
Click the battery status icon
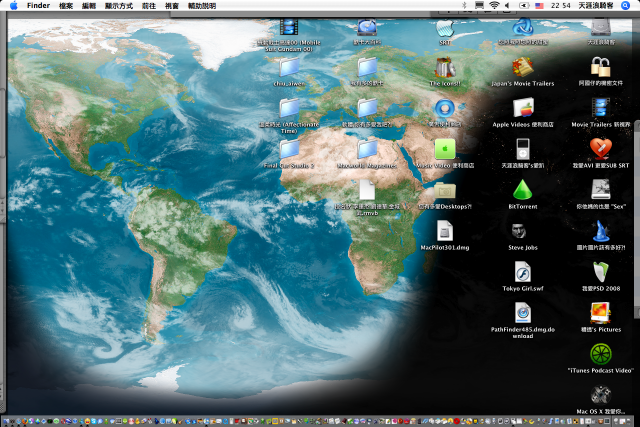(x=524, y=5)
